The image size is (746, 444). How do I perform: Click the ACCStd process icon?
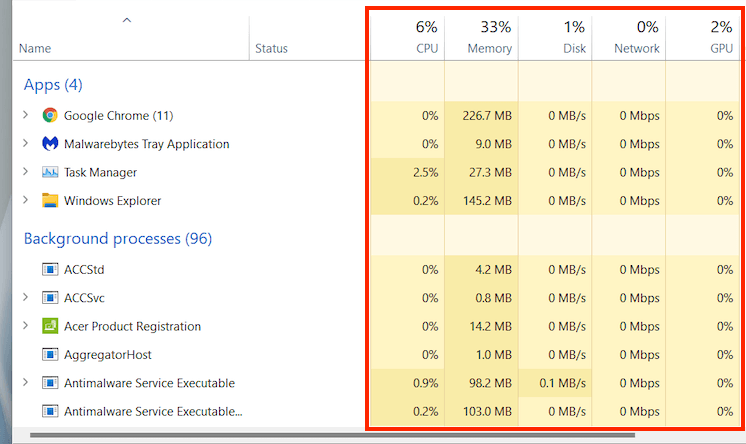point(50,269)
